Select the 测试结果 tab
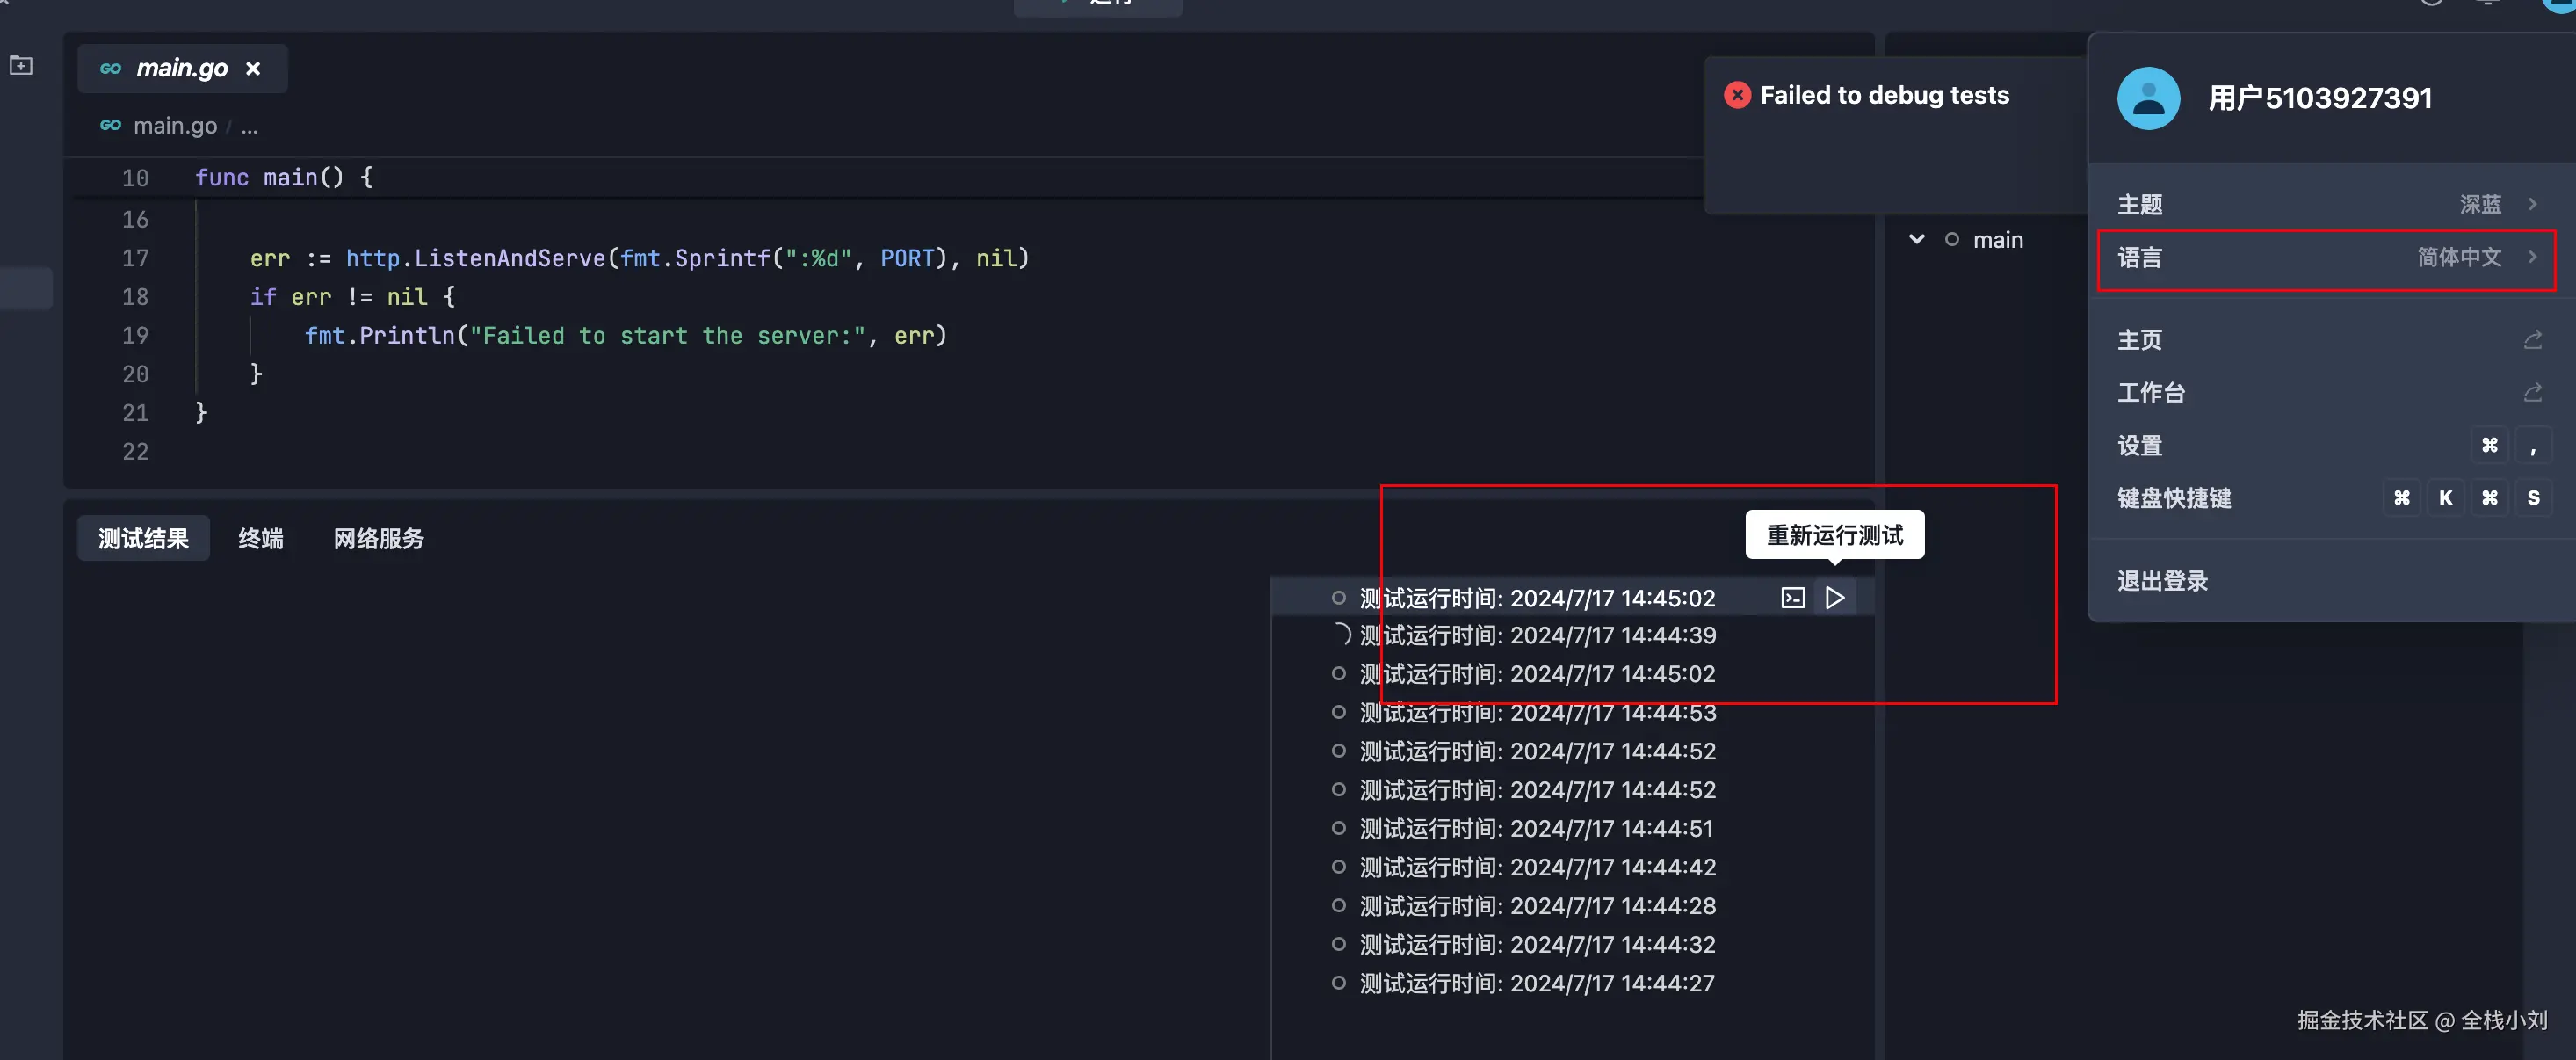Screen dimensions: 2576x1060 [x=143, y=538]
